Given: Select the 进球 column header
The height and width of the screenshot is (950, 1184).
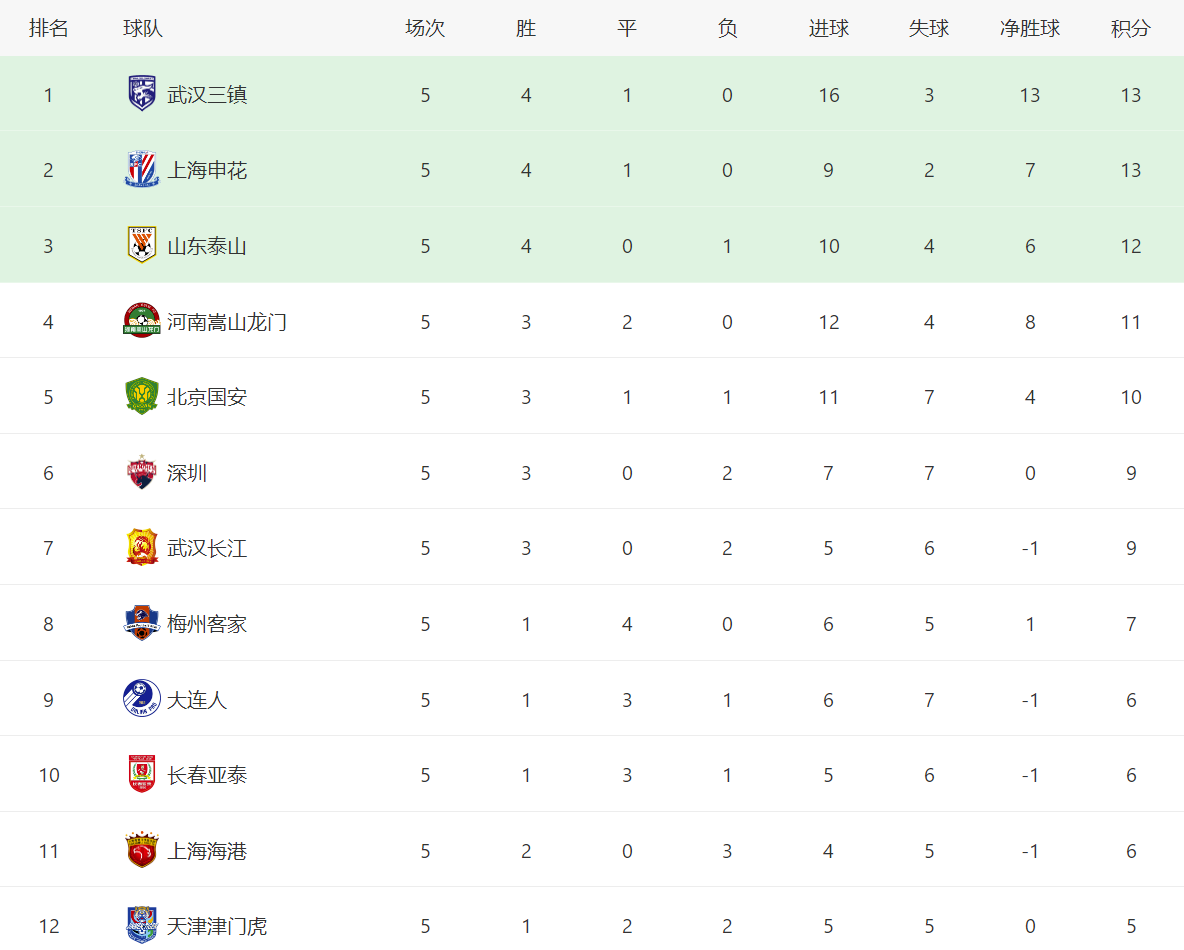Looking at the screenshot, I should pos(828,29).
